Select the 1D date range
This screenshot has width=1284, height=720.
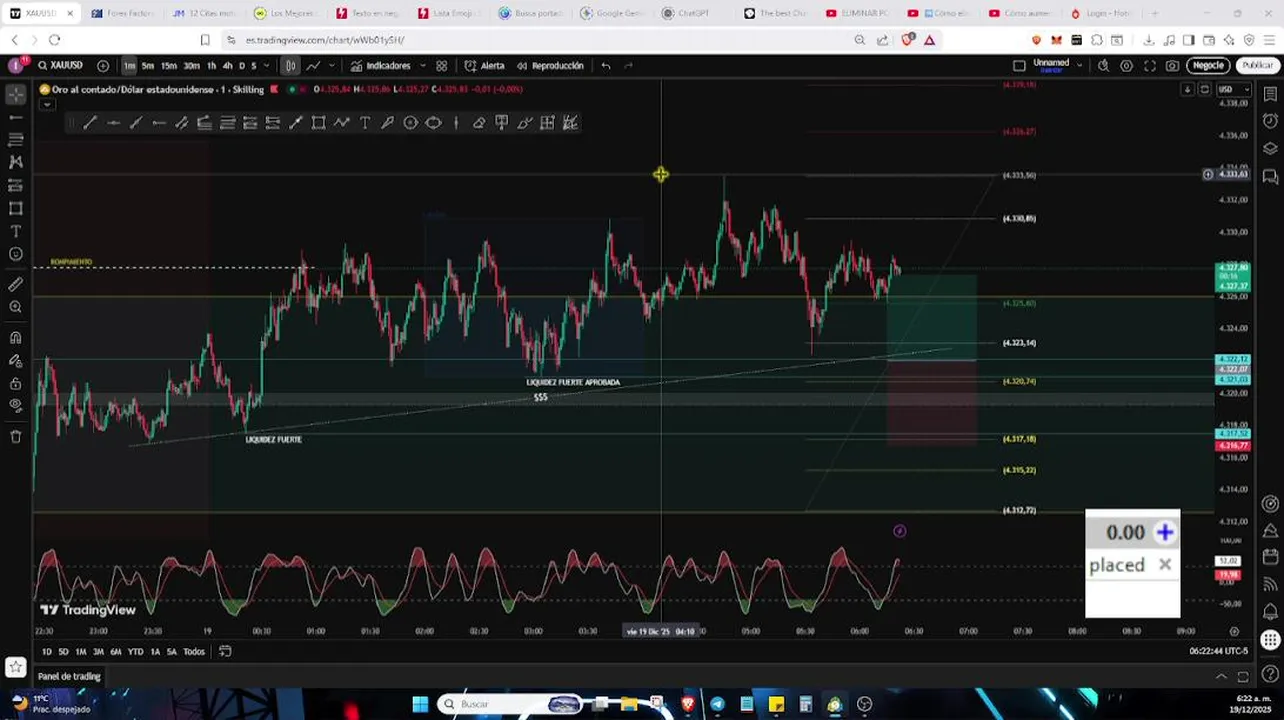tap(47, 652)
